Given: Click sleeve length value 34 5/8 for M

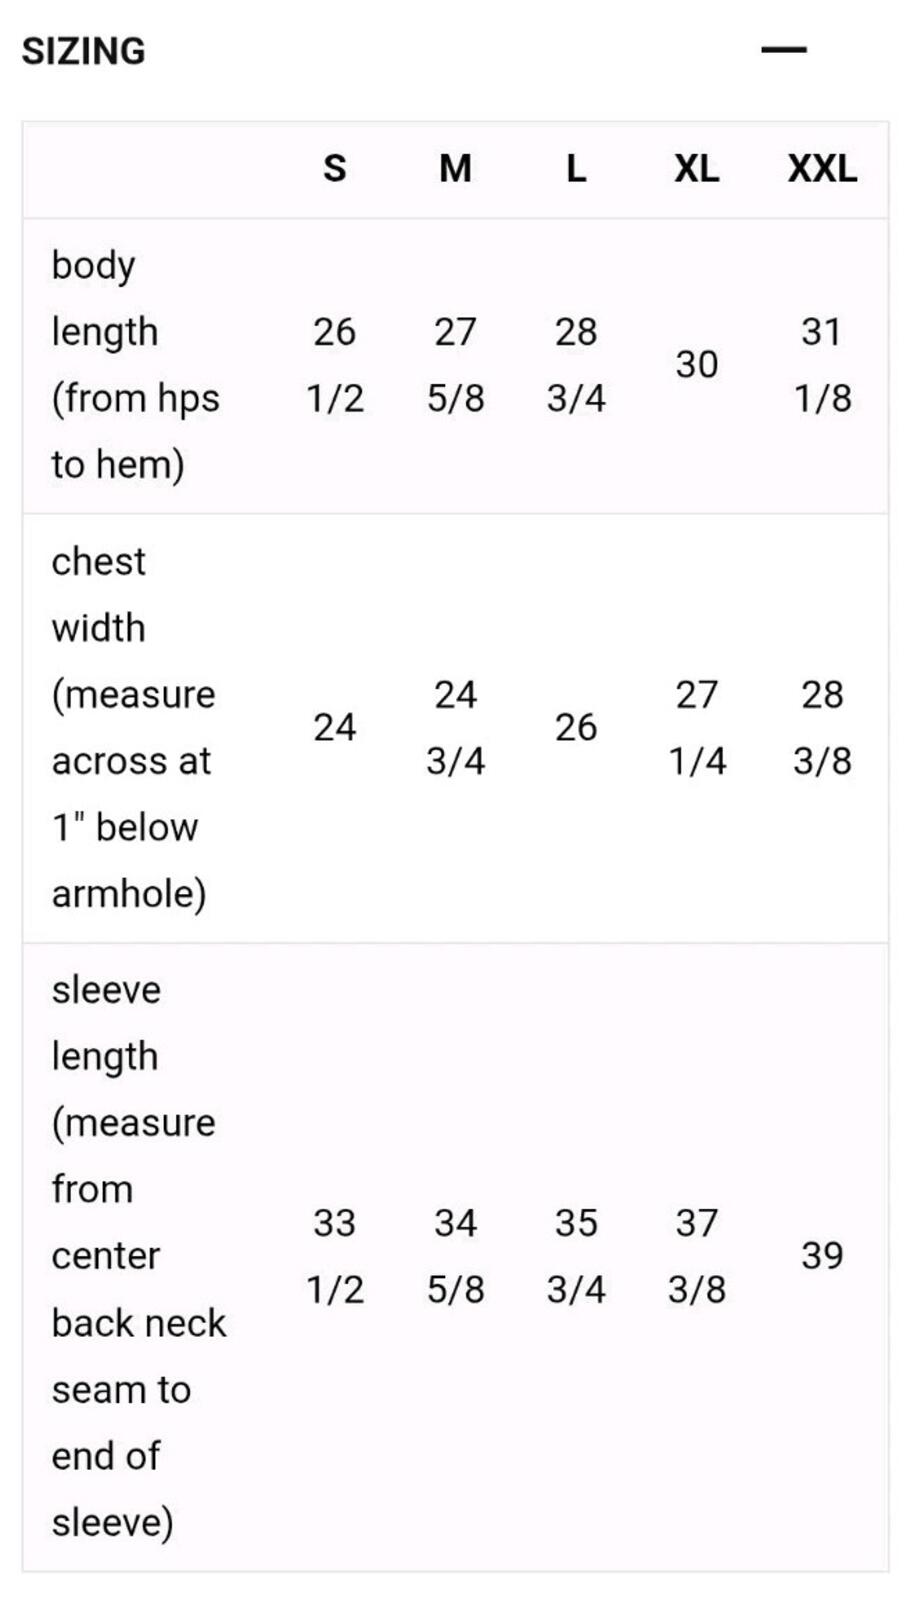Looking at the screenshot, I should pyautogui.click(x=455, y=1256).
